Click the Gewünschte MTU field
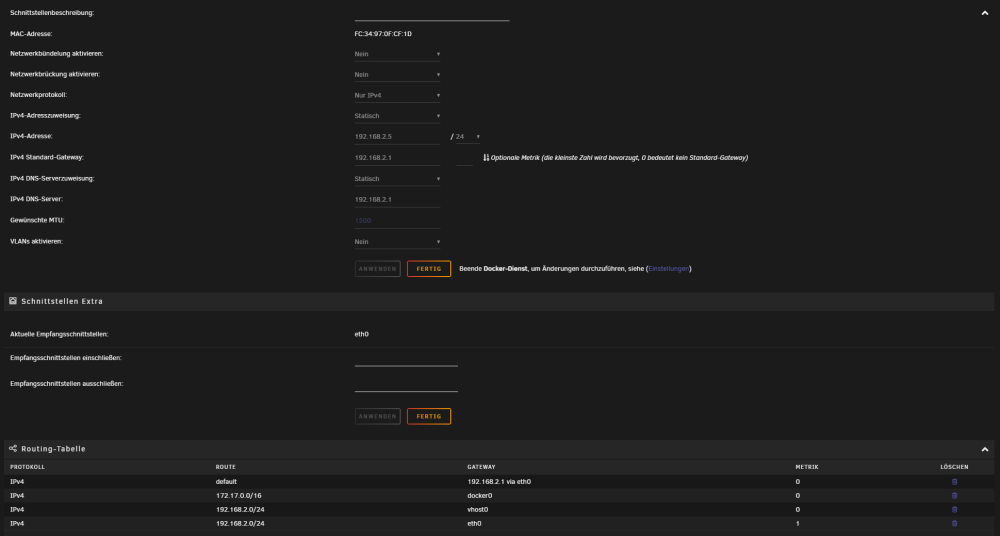Viewport: 1000px width, 536px height. coord(397,221)
